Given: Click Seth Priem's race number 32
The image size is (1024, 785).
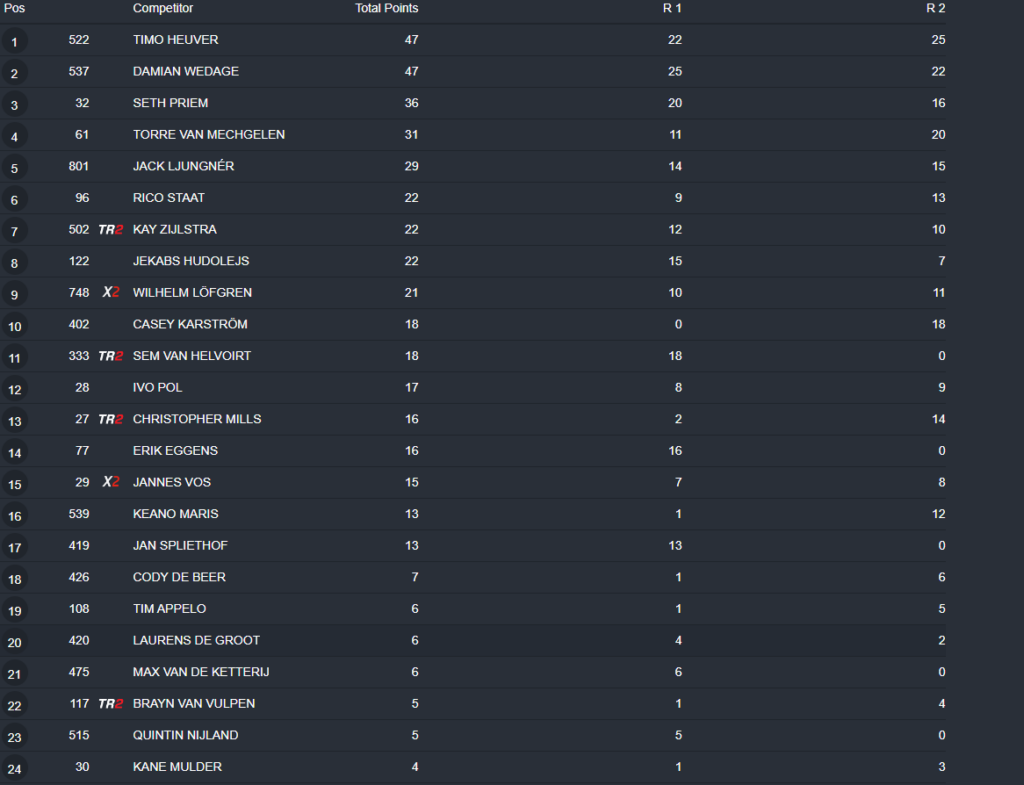Looking at the screenshot, I should tap(81, 103).
